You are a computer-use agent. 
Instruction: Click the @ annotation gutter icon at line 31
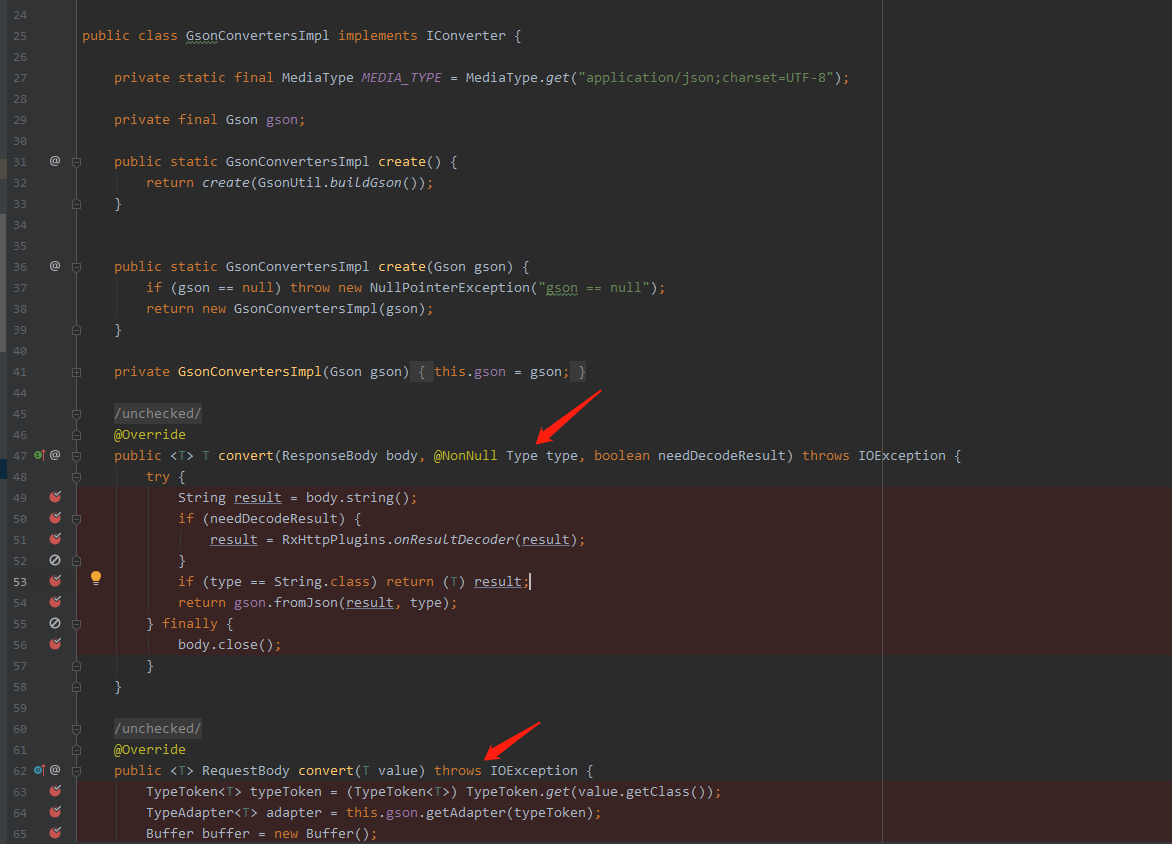(54, 161)
